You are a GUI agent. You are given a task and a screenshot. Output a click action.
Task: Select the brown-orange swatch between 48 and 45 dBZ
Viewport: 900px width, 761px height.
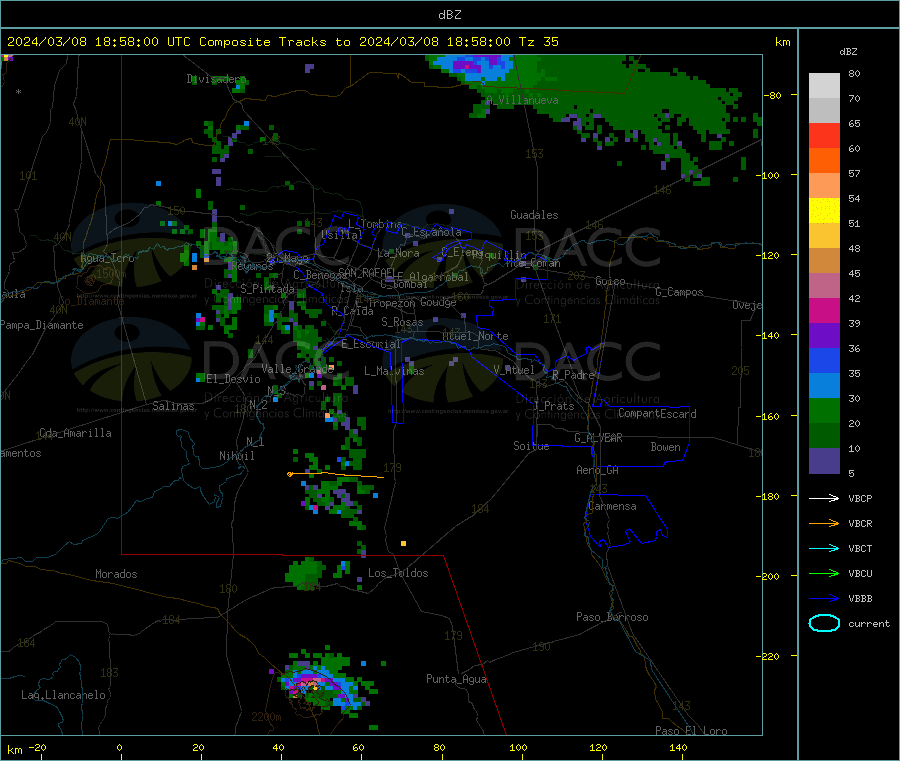tap(824, 261)
